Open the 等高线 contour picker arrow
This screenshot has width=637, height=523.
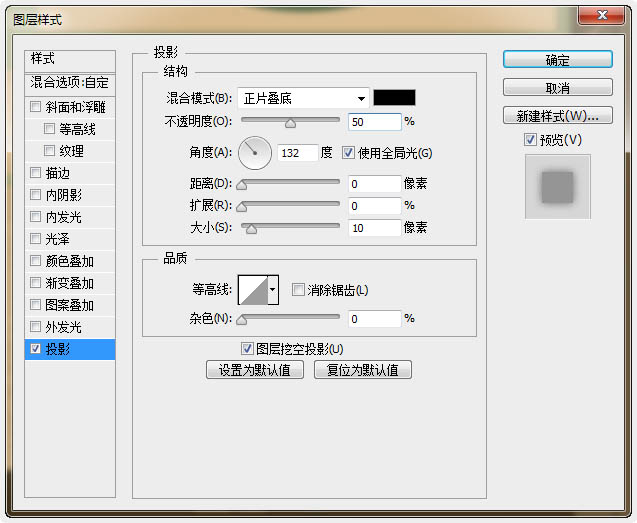coord(273,290)
